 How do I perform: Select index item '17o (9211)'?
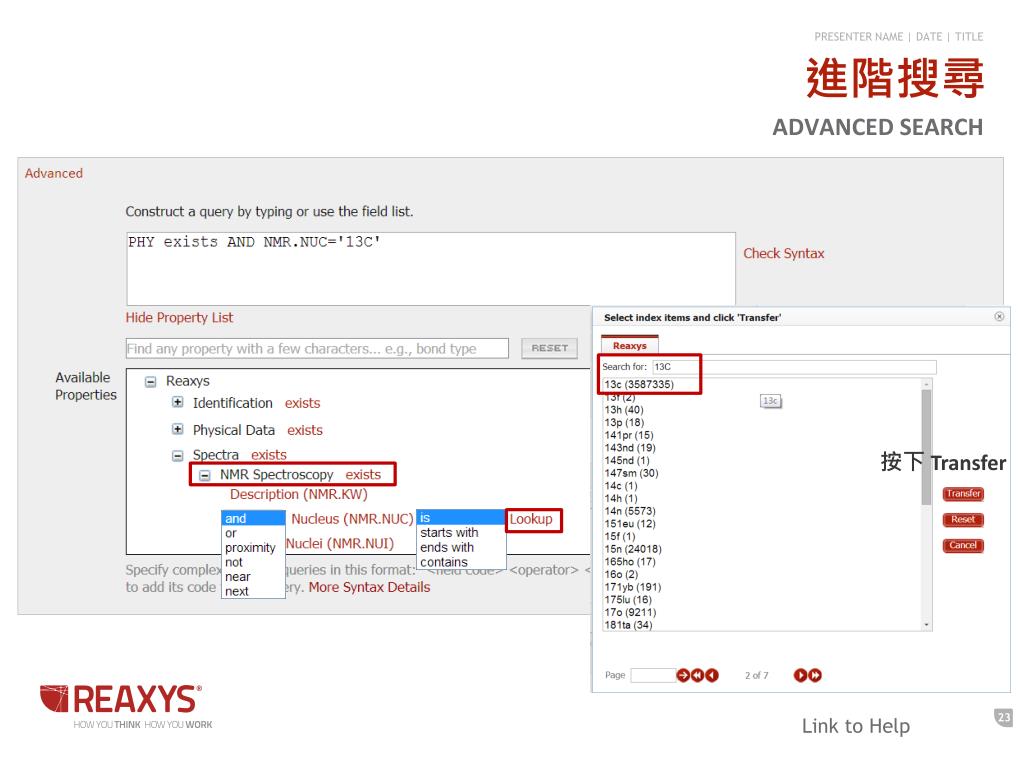(630, 613)
